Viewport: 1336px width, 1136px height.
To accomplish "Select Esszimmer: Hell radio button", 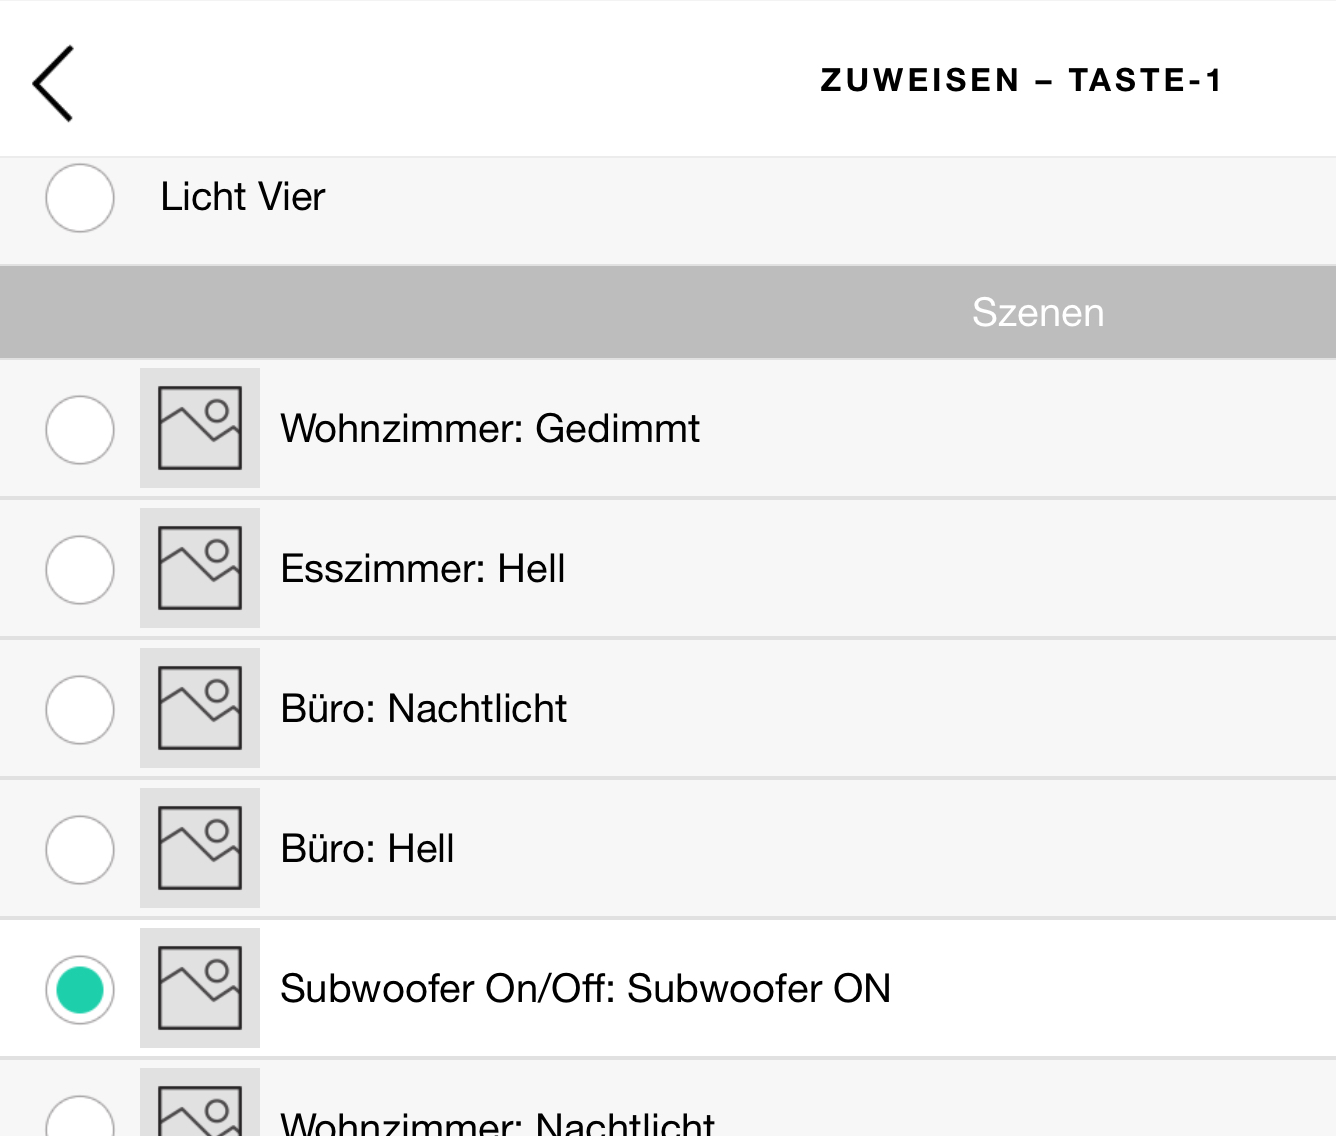I will click(x=80, y=570).
